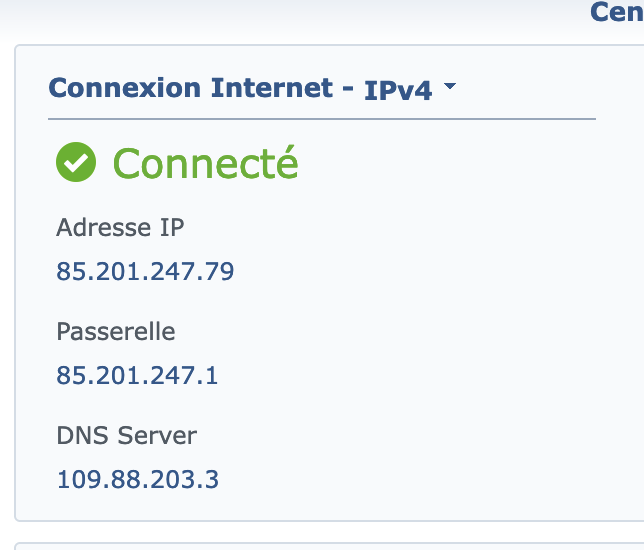Click the top header bar area
The width and height of the screenshot is (644, 550).
pos(288,16)
